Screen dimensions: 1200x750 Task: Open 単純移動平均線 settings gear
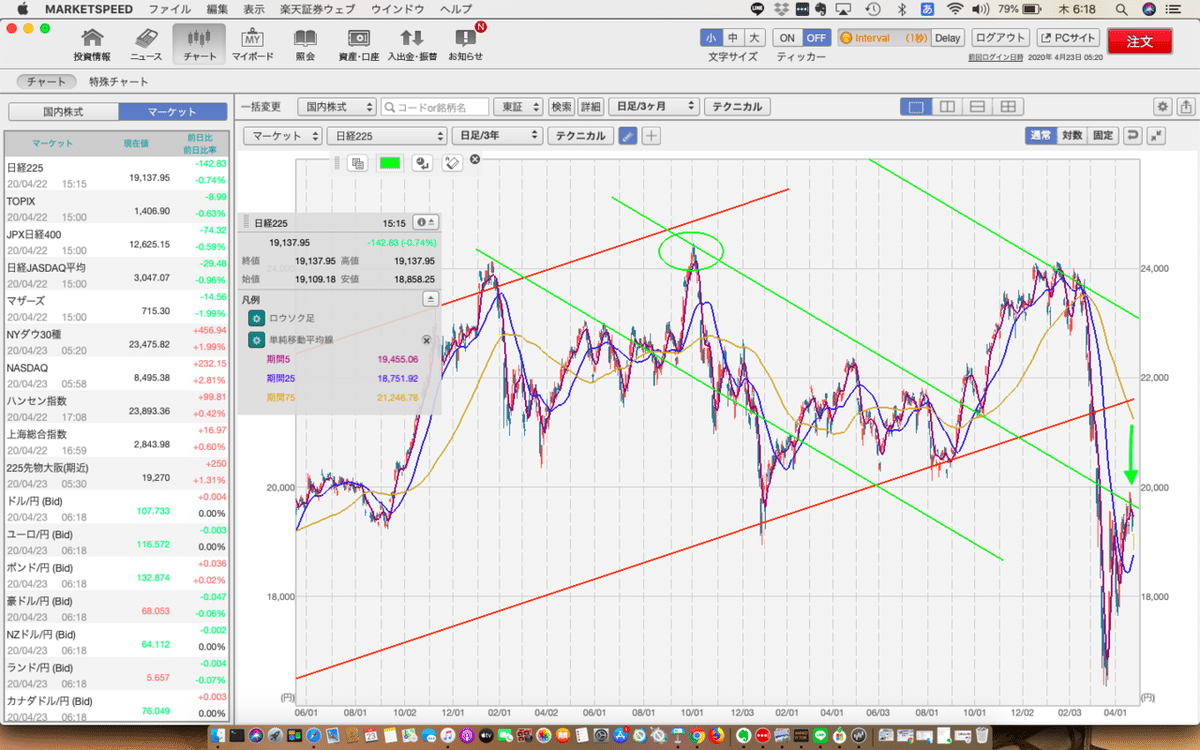click(x=256, y=341)
